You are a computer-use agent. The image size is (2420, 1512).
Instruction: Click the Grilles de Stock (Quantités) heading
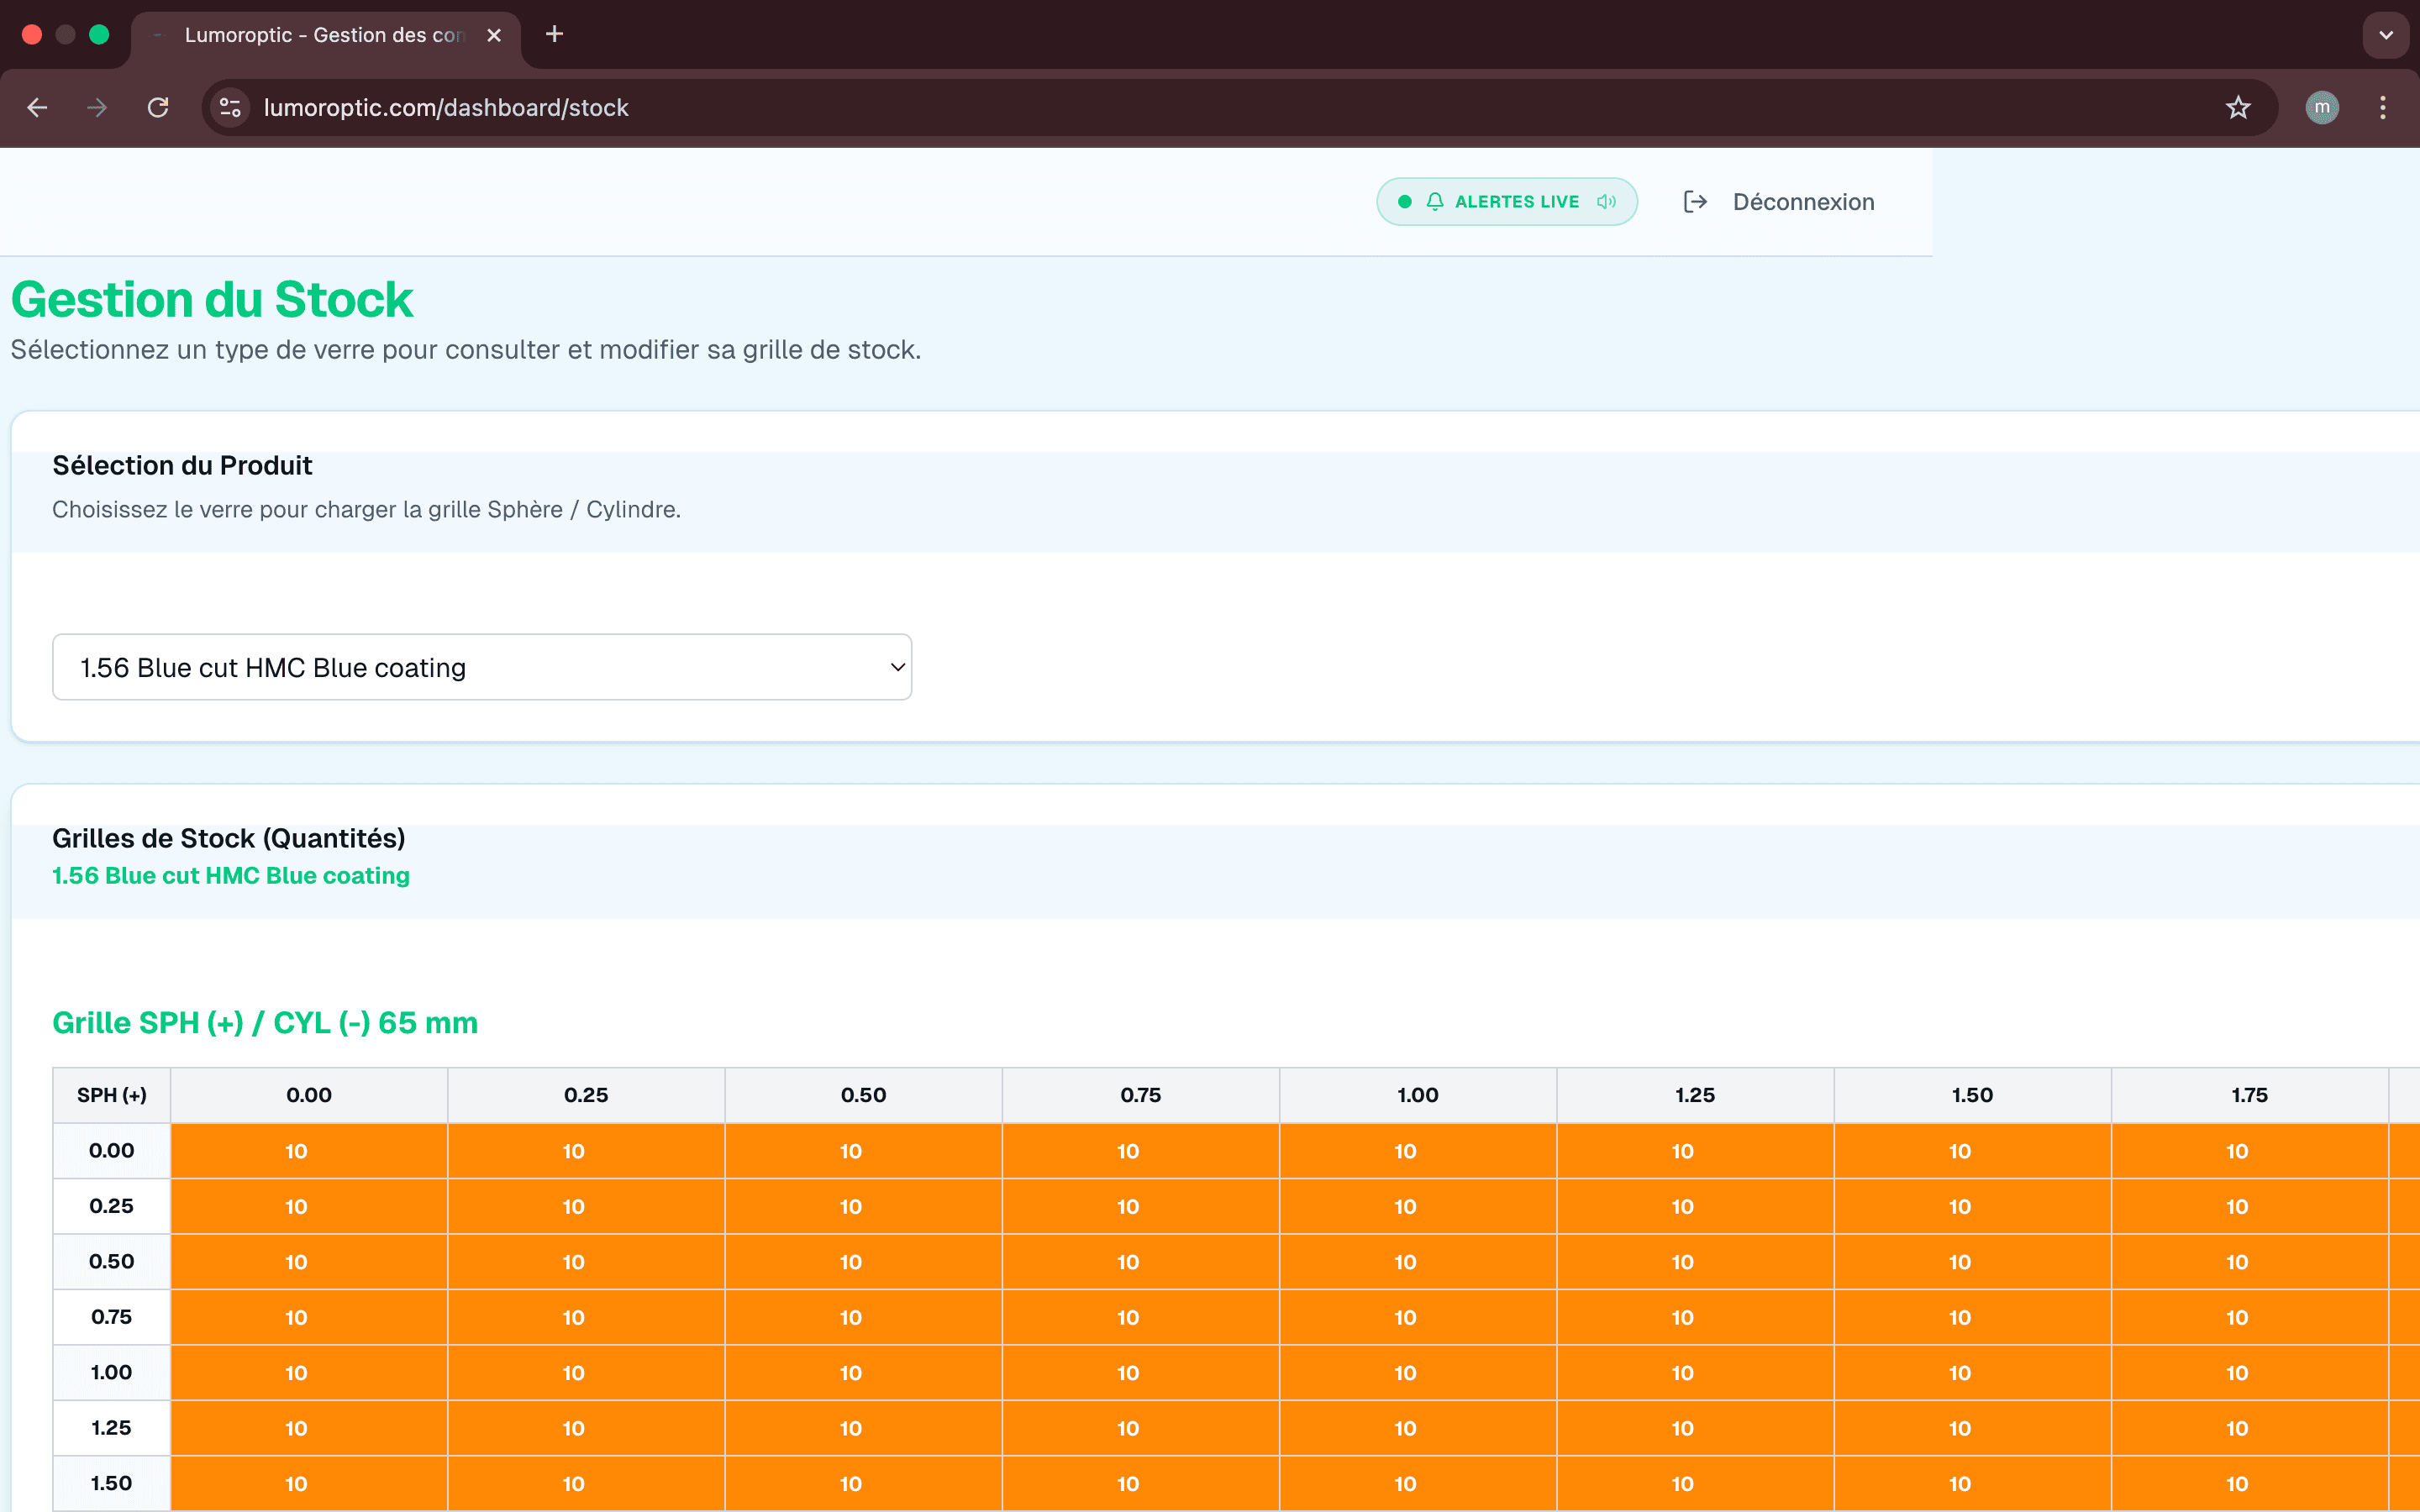pyautogui.click(x=229, y=838)
